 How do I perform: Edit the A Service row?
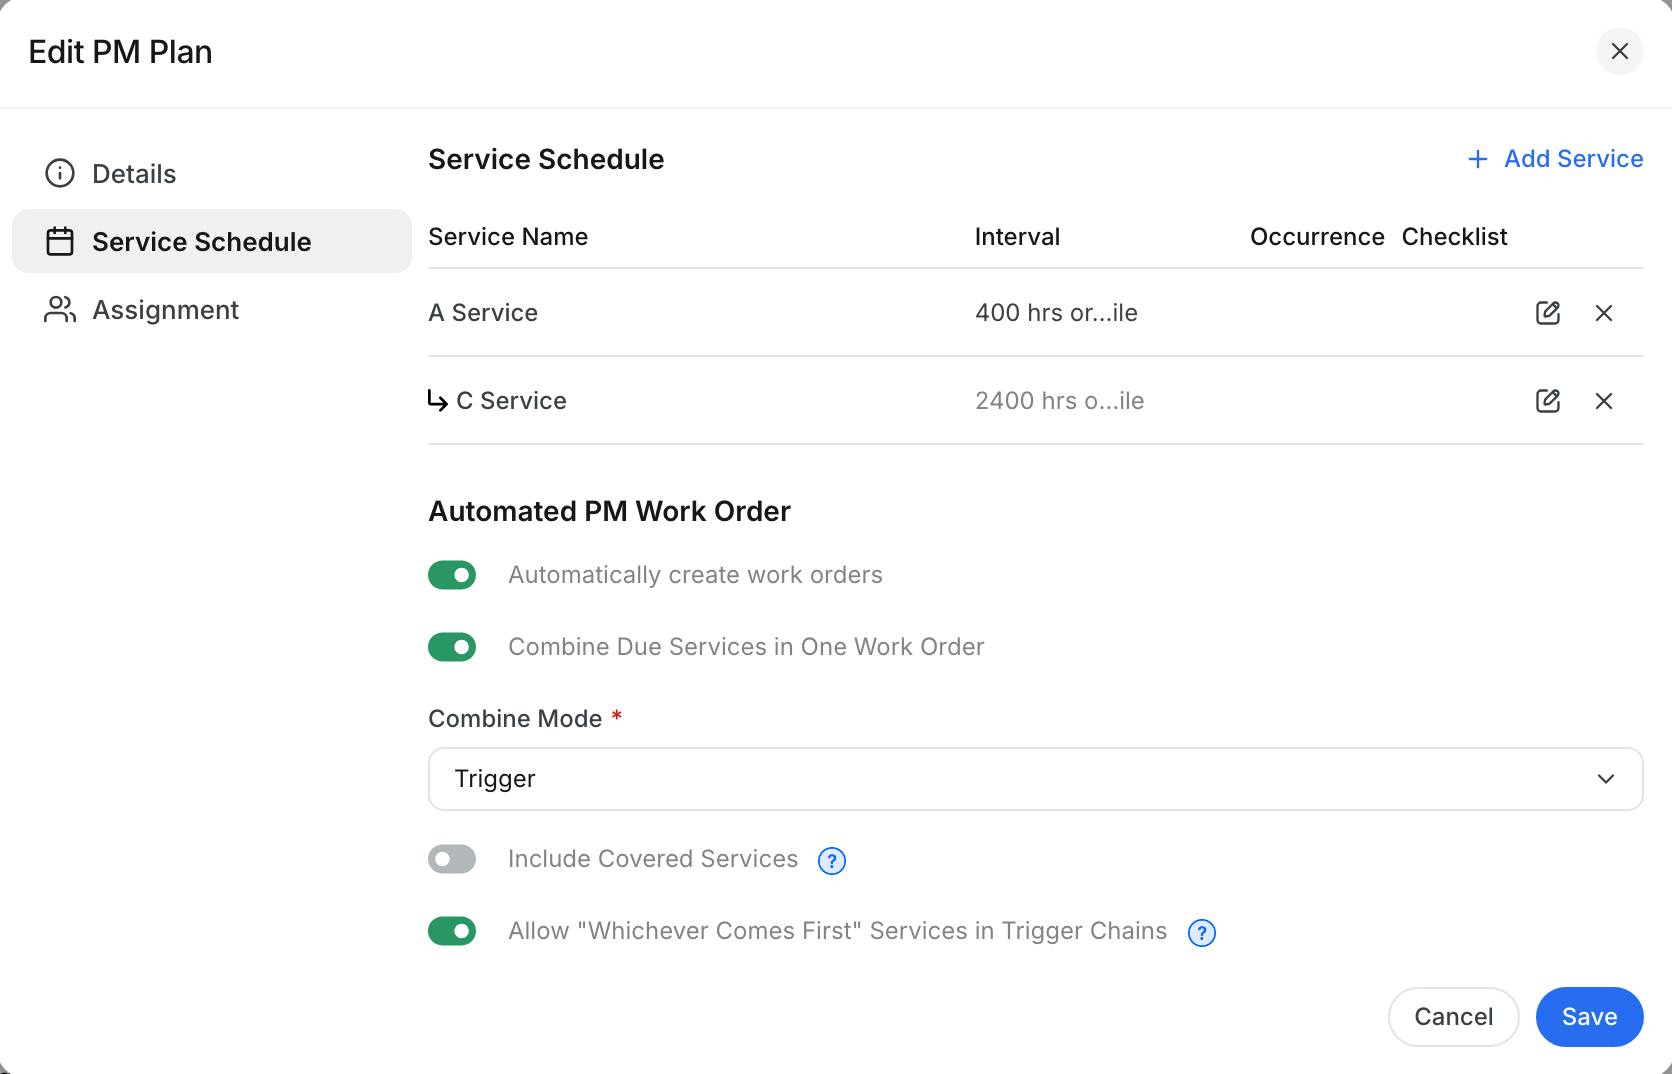point(1548,313)
